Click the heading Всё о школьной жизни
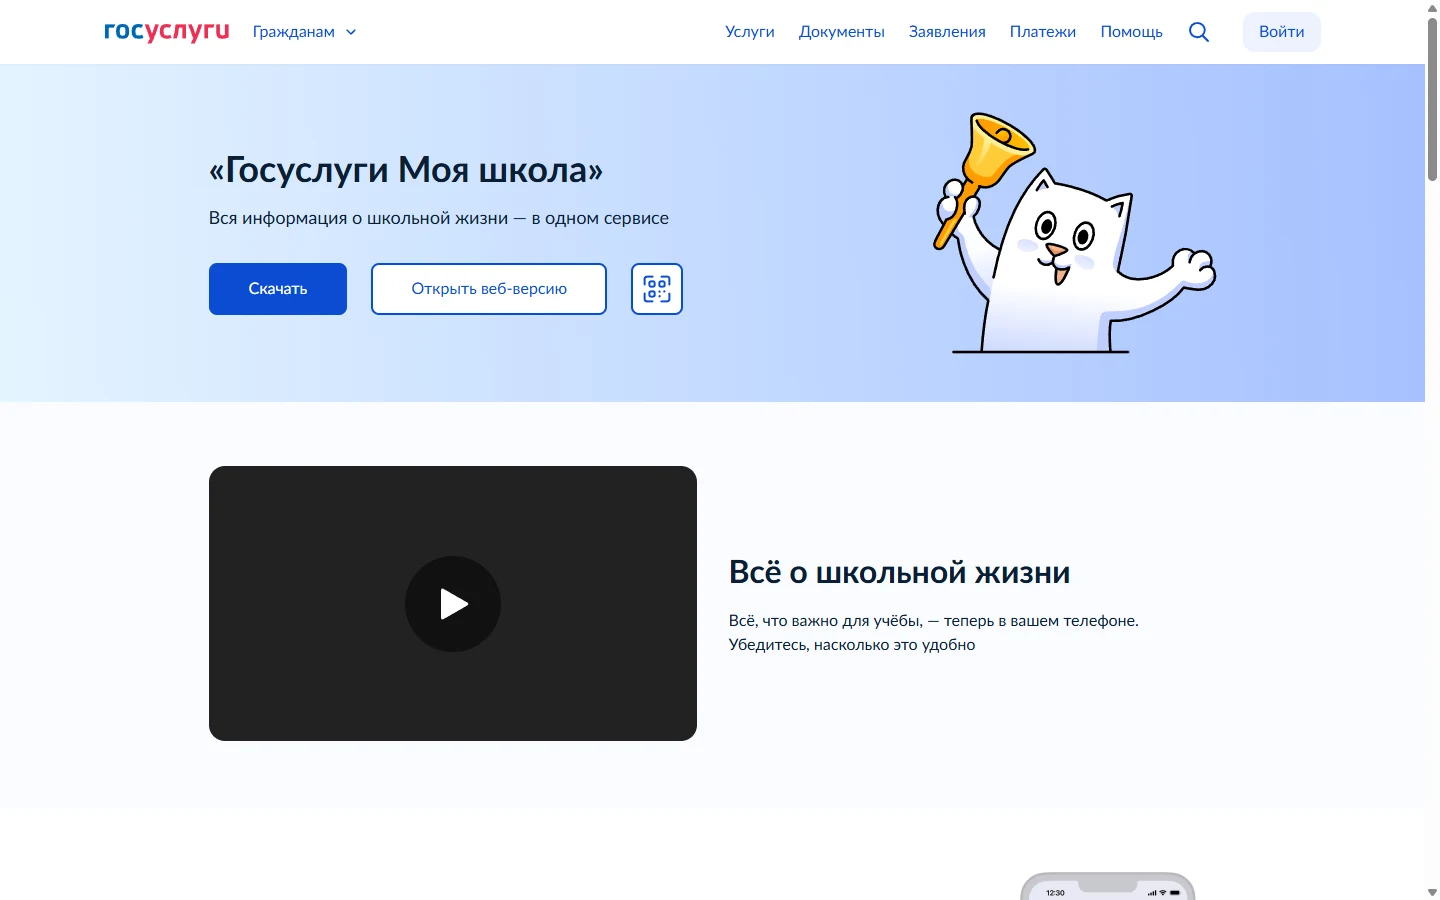 [899, 572]
